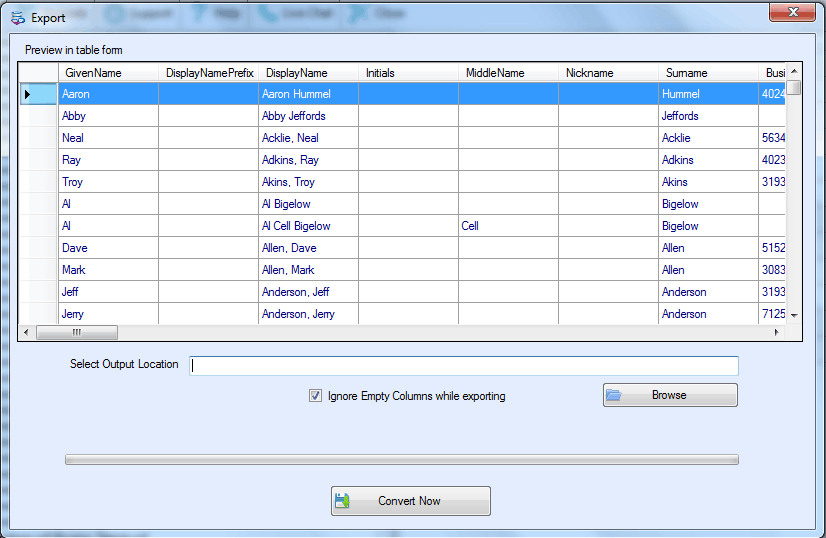Select the Troy given name cell
Screen dimensions: 826x538
tap(109, 182)
